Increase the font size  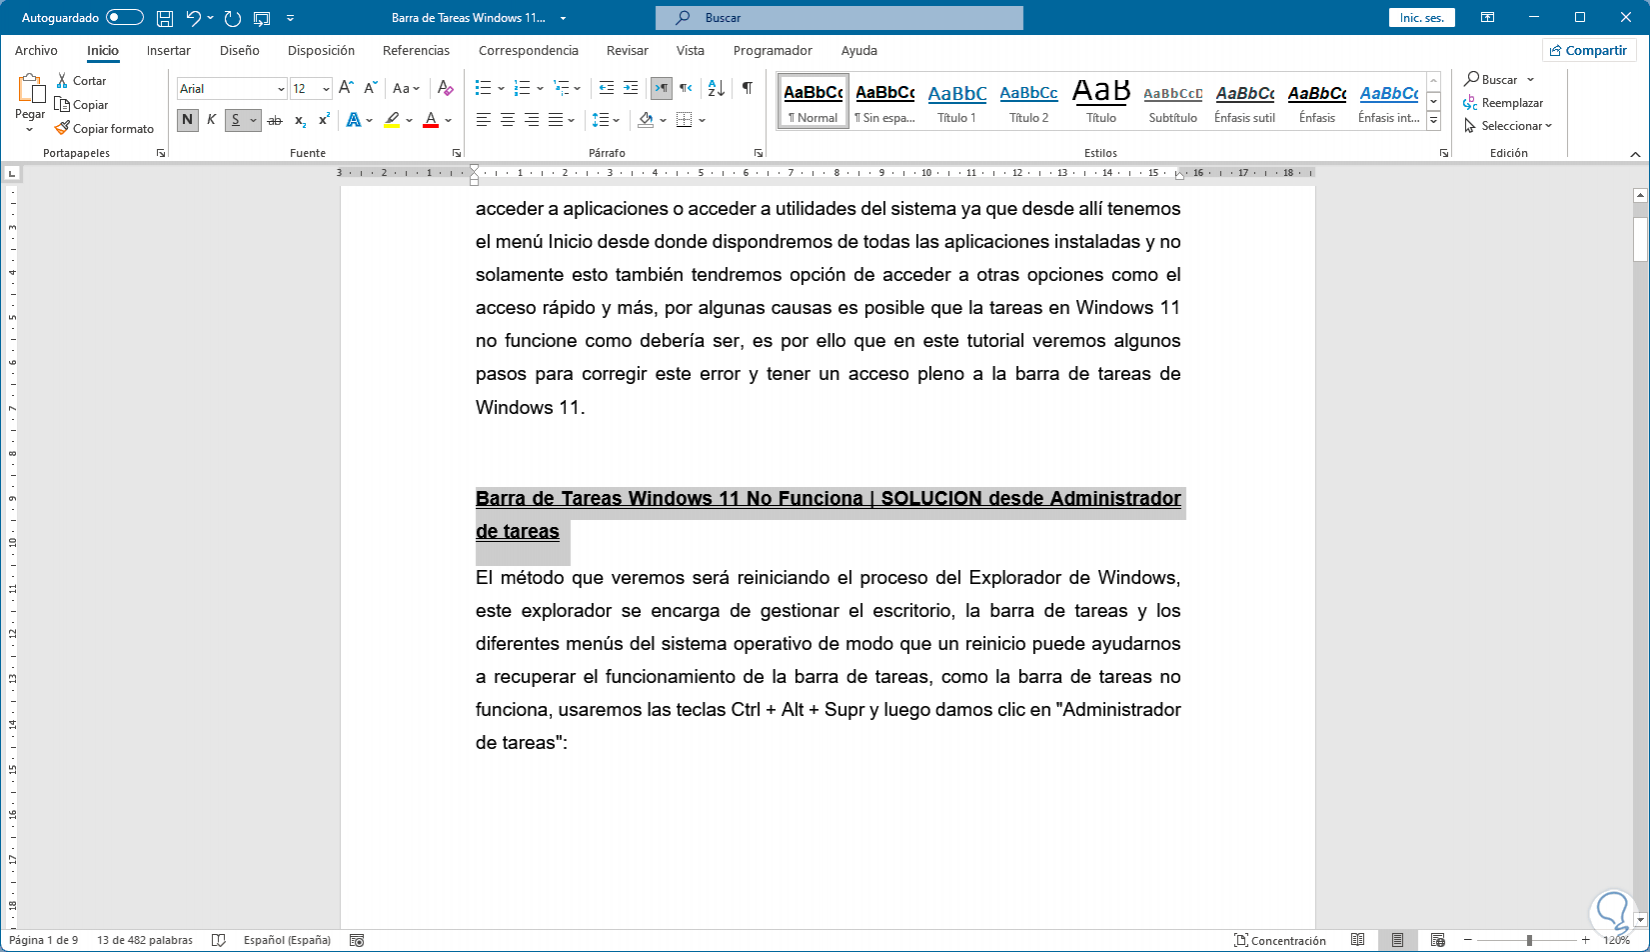point(346,88)
